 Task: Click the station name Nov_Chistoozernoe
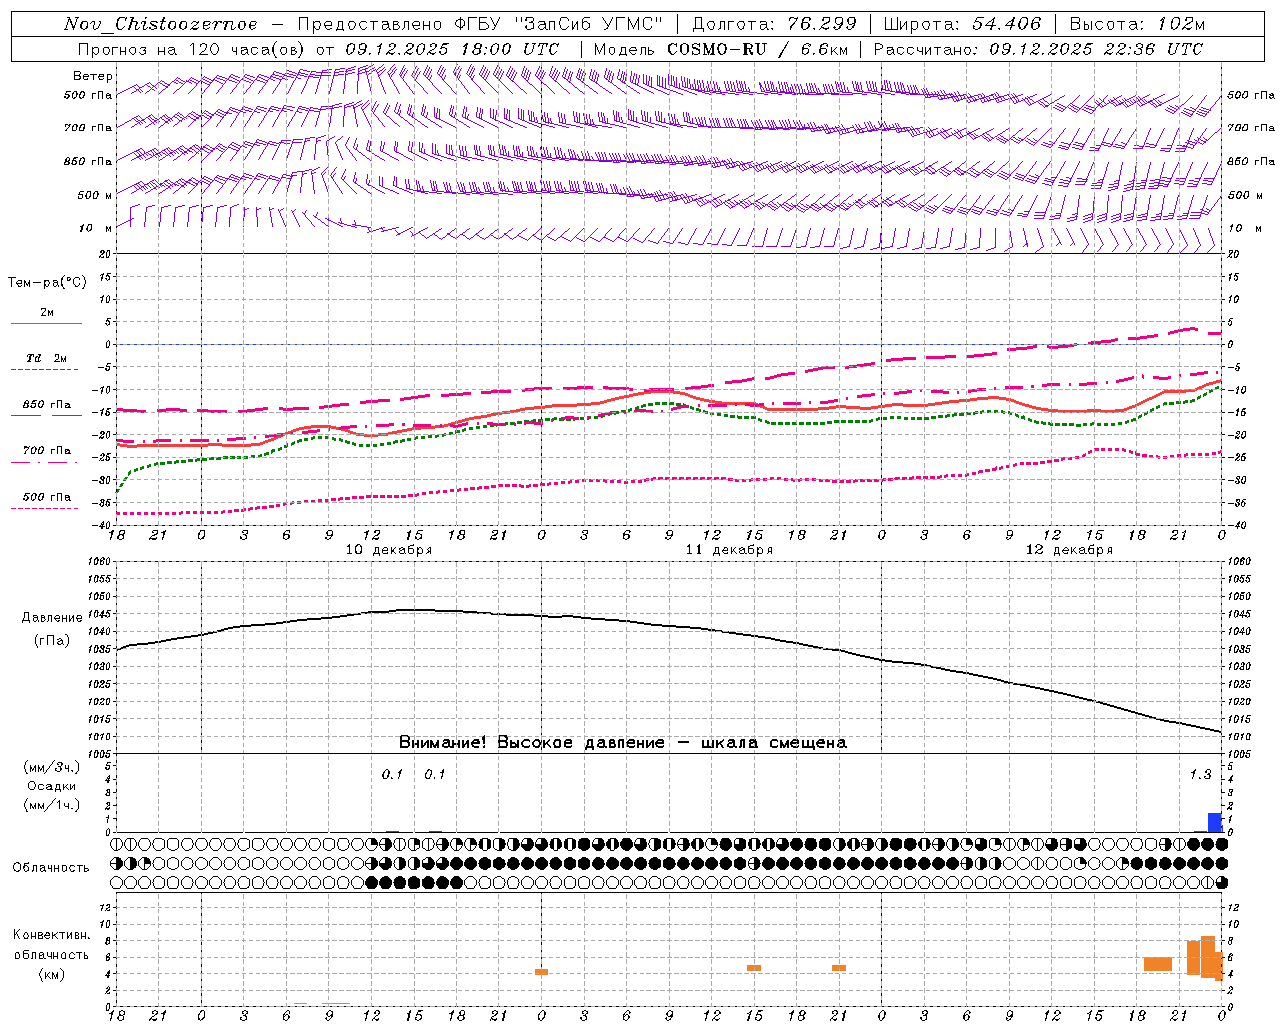pos(160,24)
